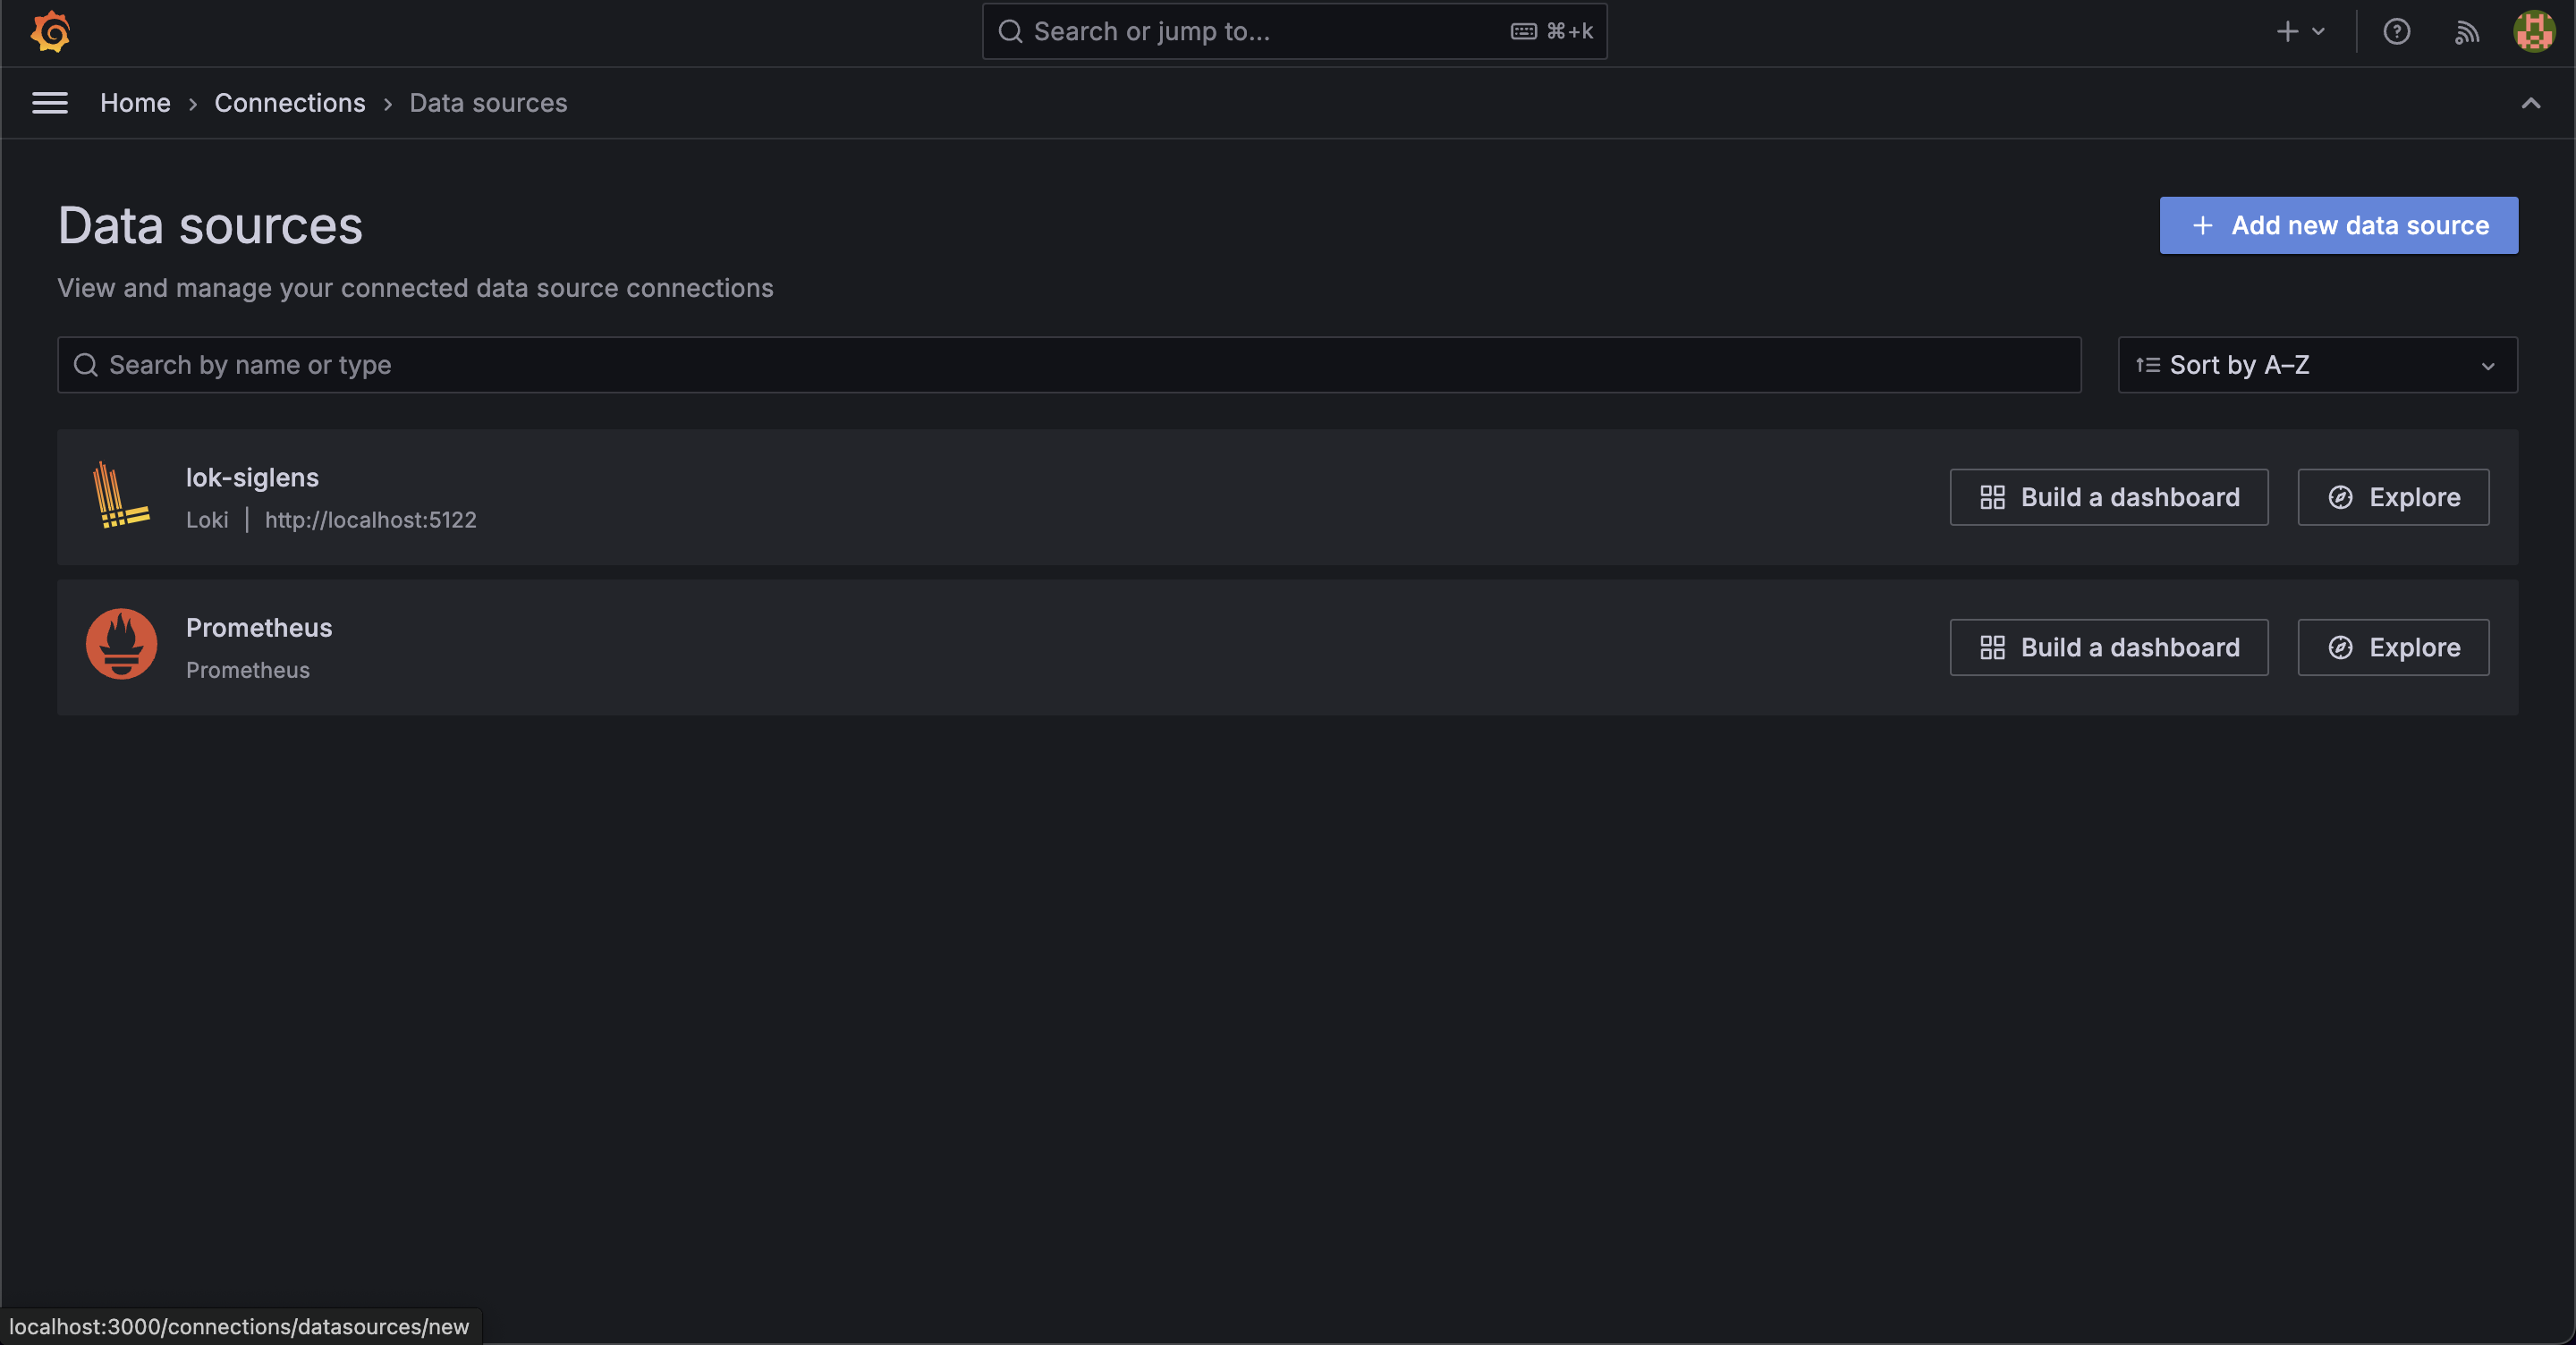
Task: Click the Data sources page heading
Action: pyautogui.click(x=210, y=226)
